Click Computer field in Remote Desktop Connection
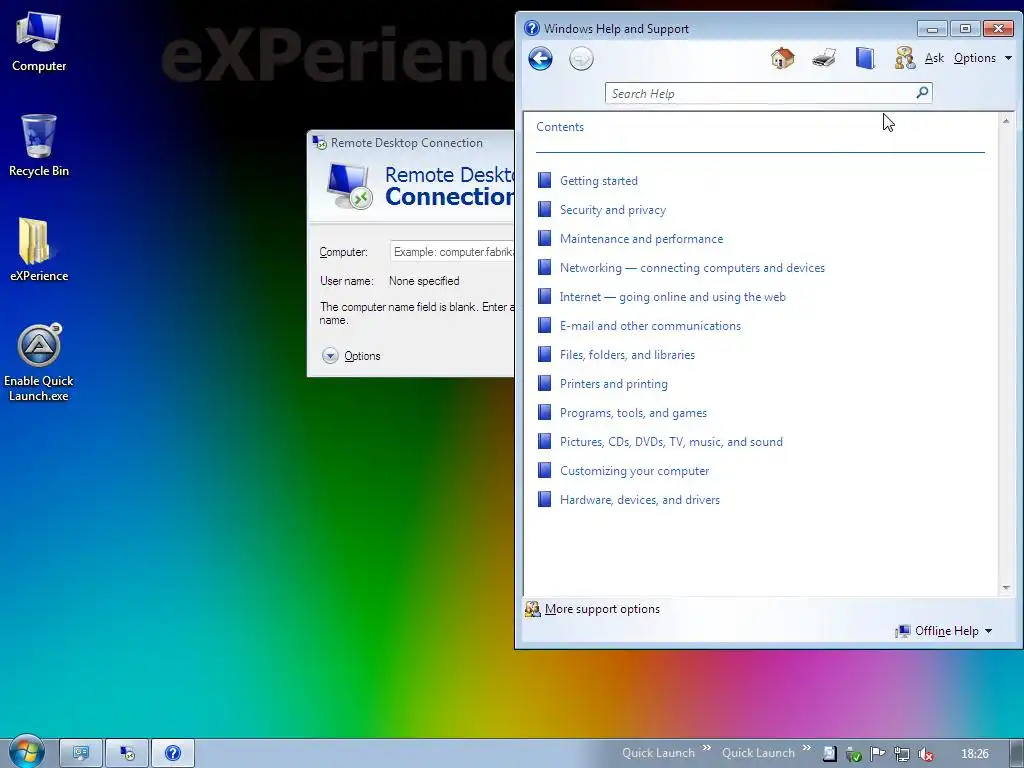1024x768 pixels. [x=452, y=251]
